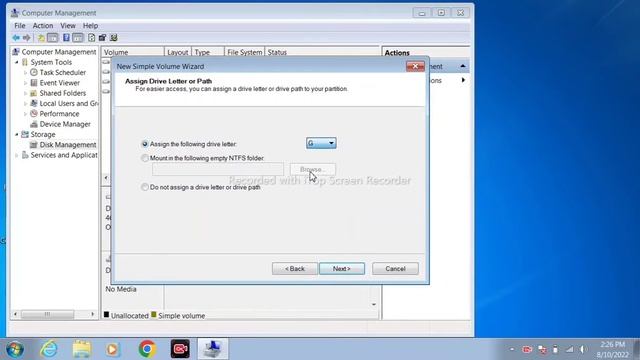Open the File menu
The image size is (640, 360).
click(20, 26)
